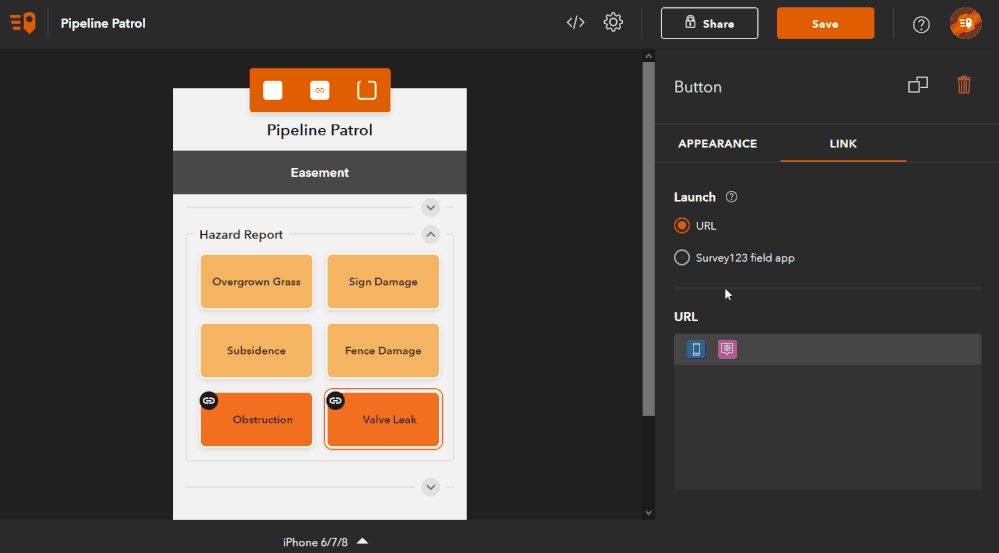Image resolution: width=999 pixels, height=553 pixels.
Task: Select the Sign Damage button
Action: point(383,282)
